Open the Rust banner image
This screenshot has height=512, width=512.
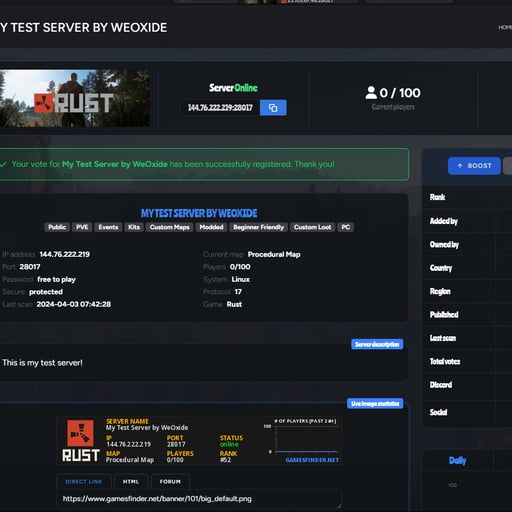pyautogui.click(x=75, y=98)
